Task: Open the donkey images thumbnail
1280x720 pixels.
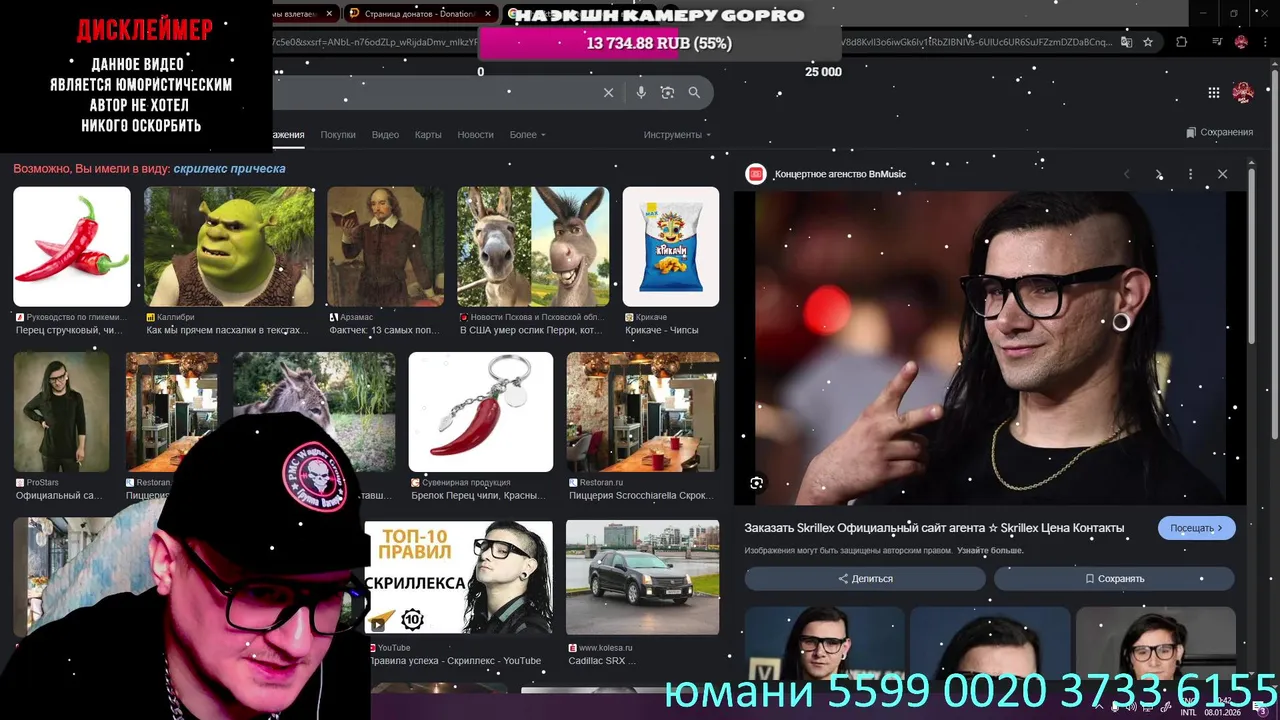Action: [533, 247]
